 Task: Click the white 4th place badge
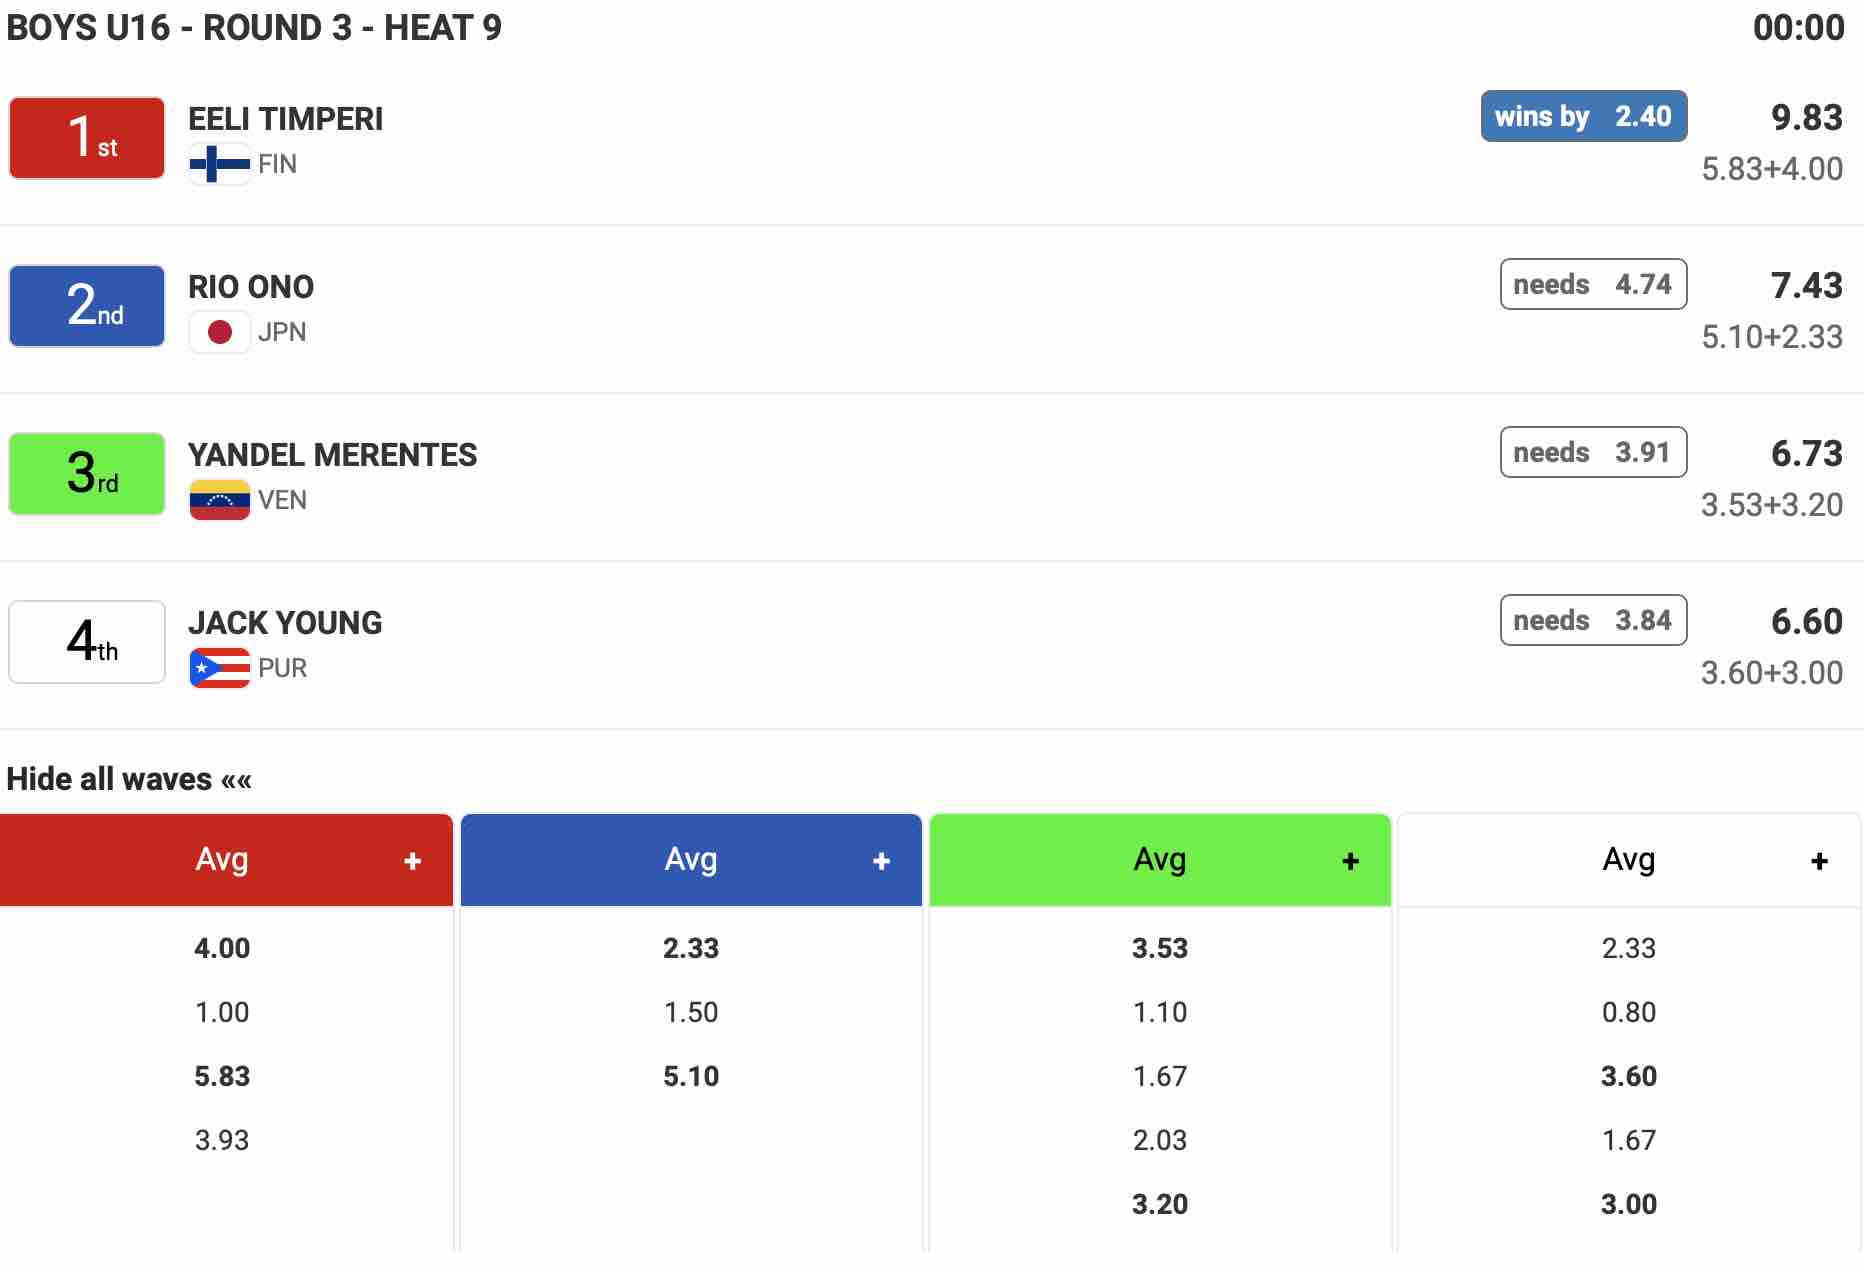click(87, 642)
